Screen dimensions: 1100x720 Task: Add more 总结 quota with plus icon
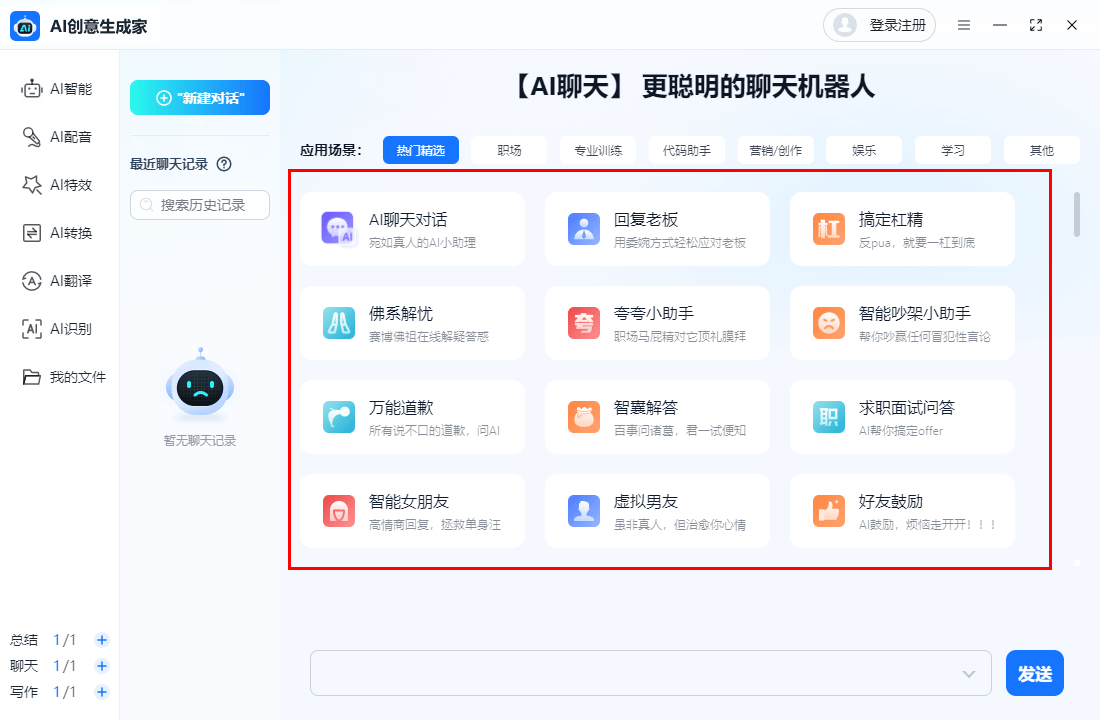click(102, 640)
